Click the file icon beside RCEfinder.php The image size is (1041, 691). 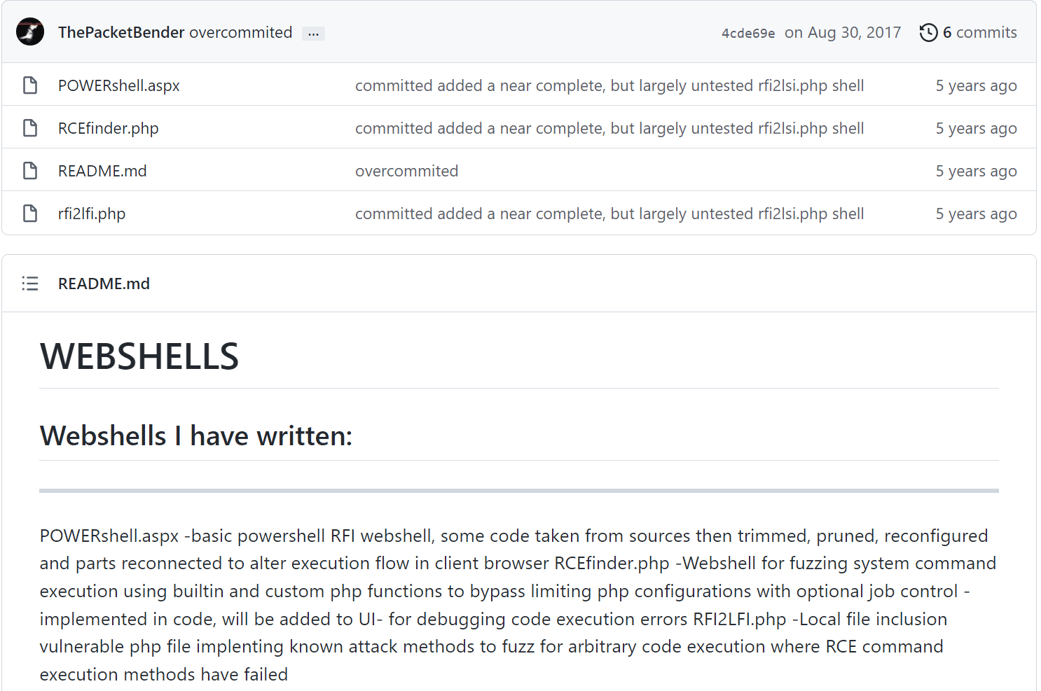click(28, 128)
